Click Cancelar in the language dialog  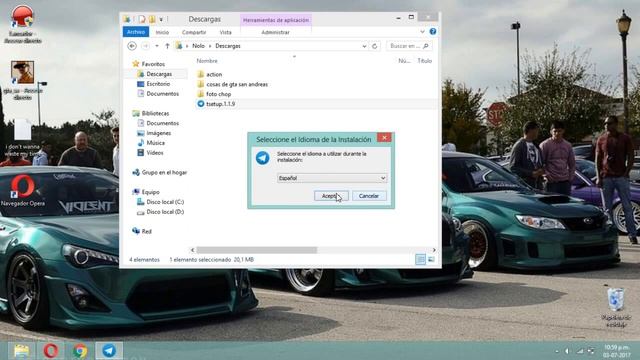[x=369, y=196]
